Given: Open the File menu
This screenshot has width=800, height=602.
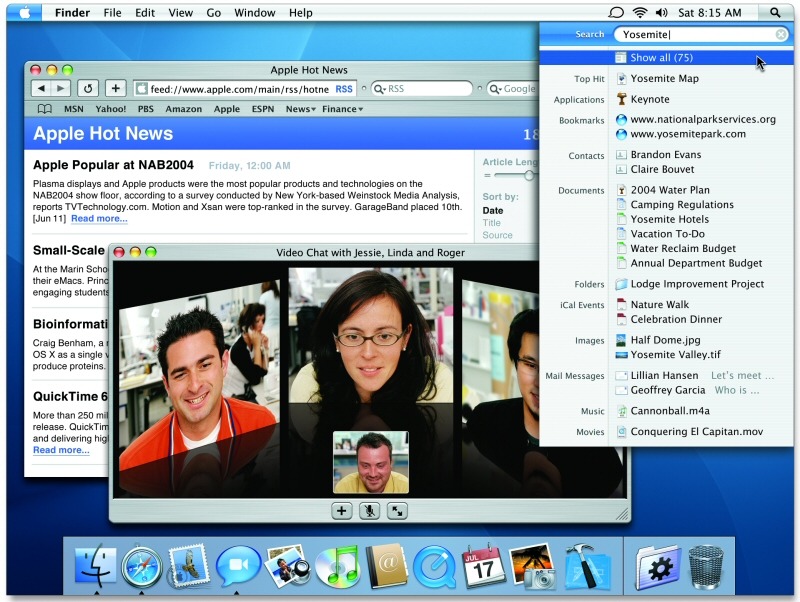Looking at the screenshot, I should (112, 13).
